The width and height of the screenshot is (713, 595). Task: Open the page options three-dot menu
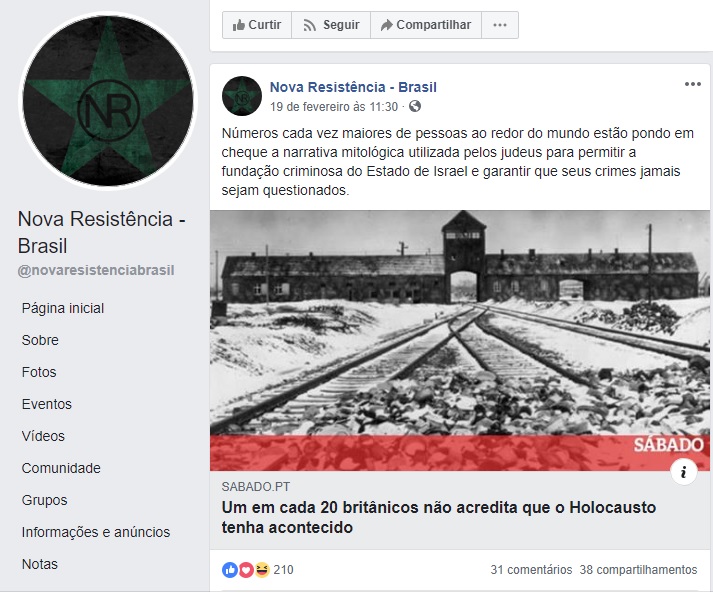pos(500,25)
